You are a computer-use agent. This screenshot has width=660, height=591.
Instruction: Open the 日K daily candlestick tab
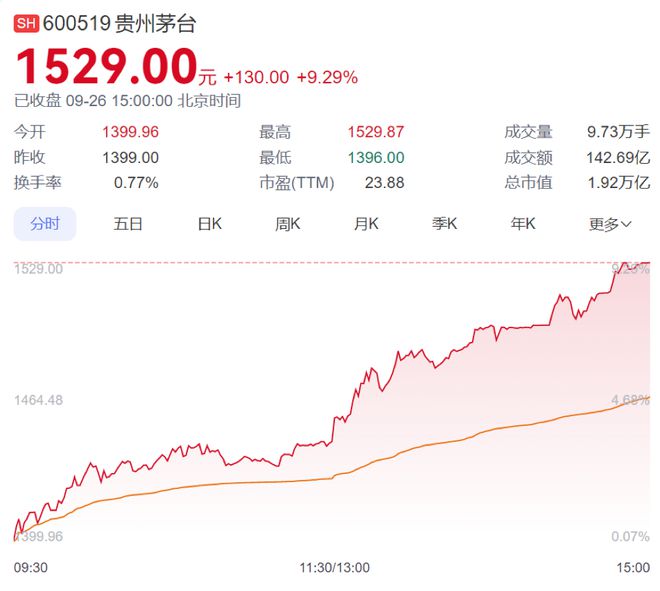coord(209,224)
